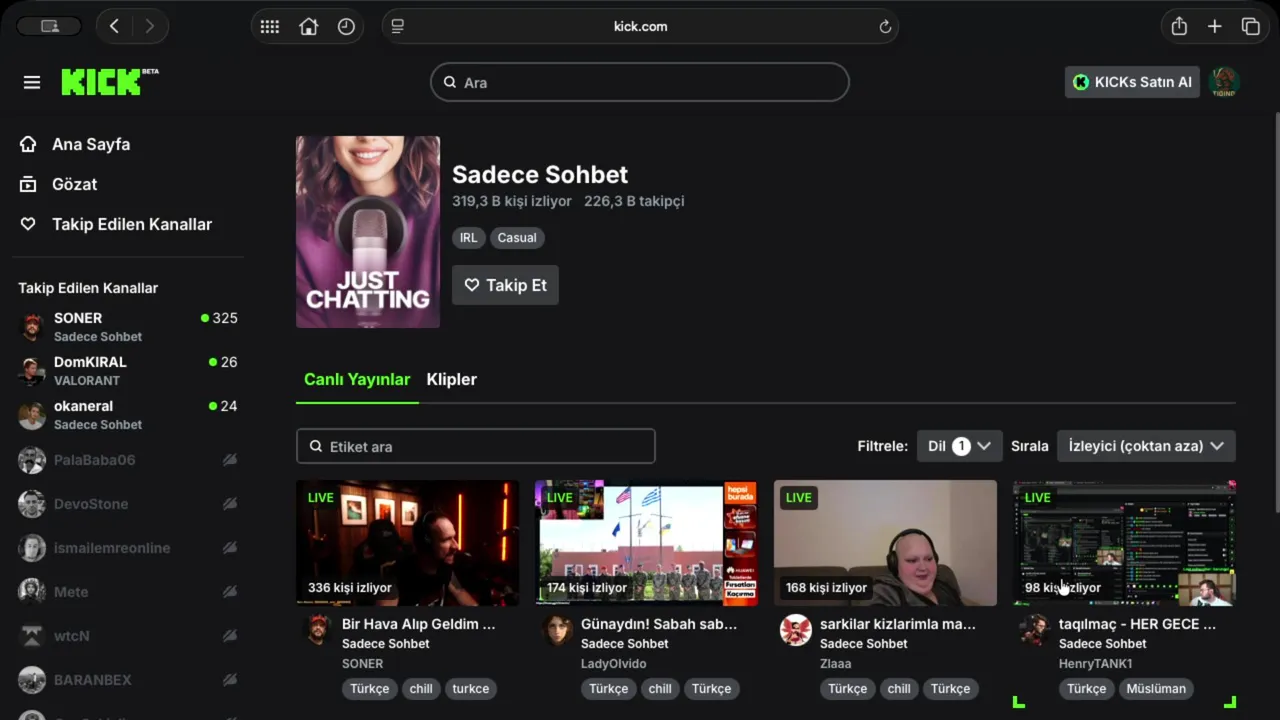This screenshot has height=720, width=1280.
Task: Click ismailemreonline's avatar in sidebar
Action: click(32, 548)
